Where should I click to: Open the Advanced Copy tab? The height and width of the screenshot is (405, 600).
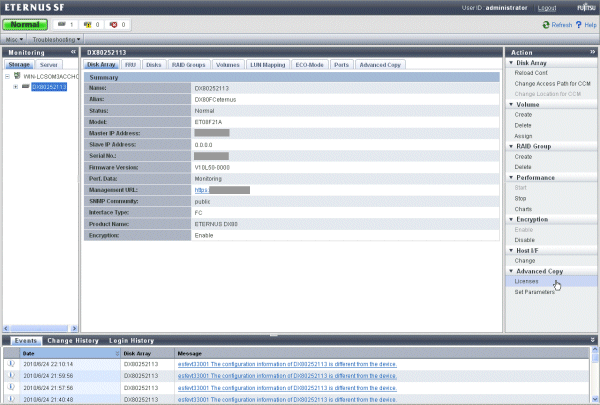click(380, 65)
